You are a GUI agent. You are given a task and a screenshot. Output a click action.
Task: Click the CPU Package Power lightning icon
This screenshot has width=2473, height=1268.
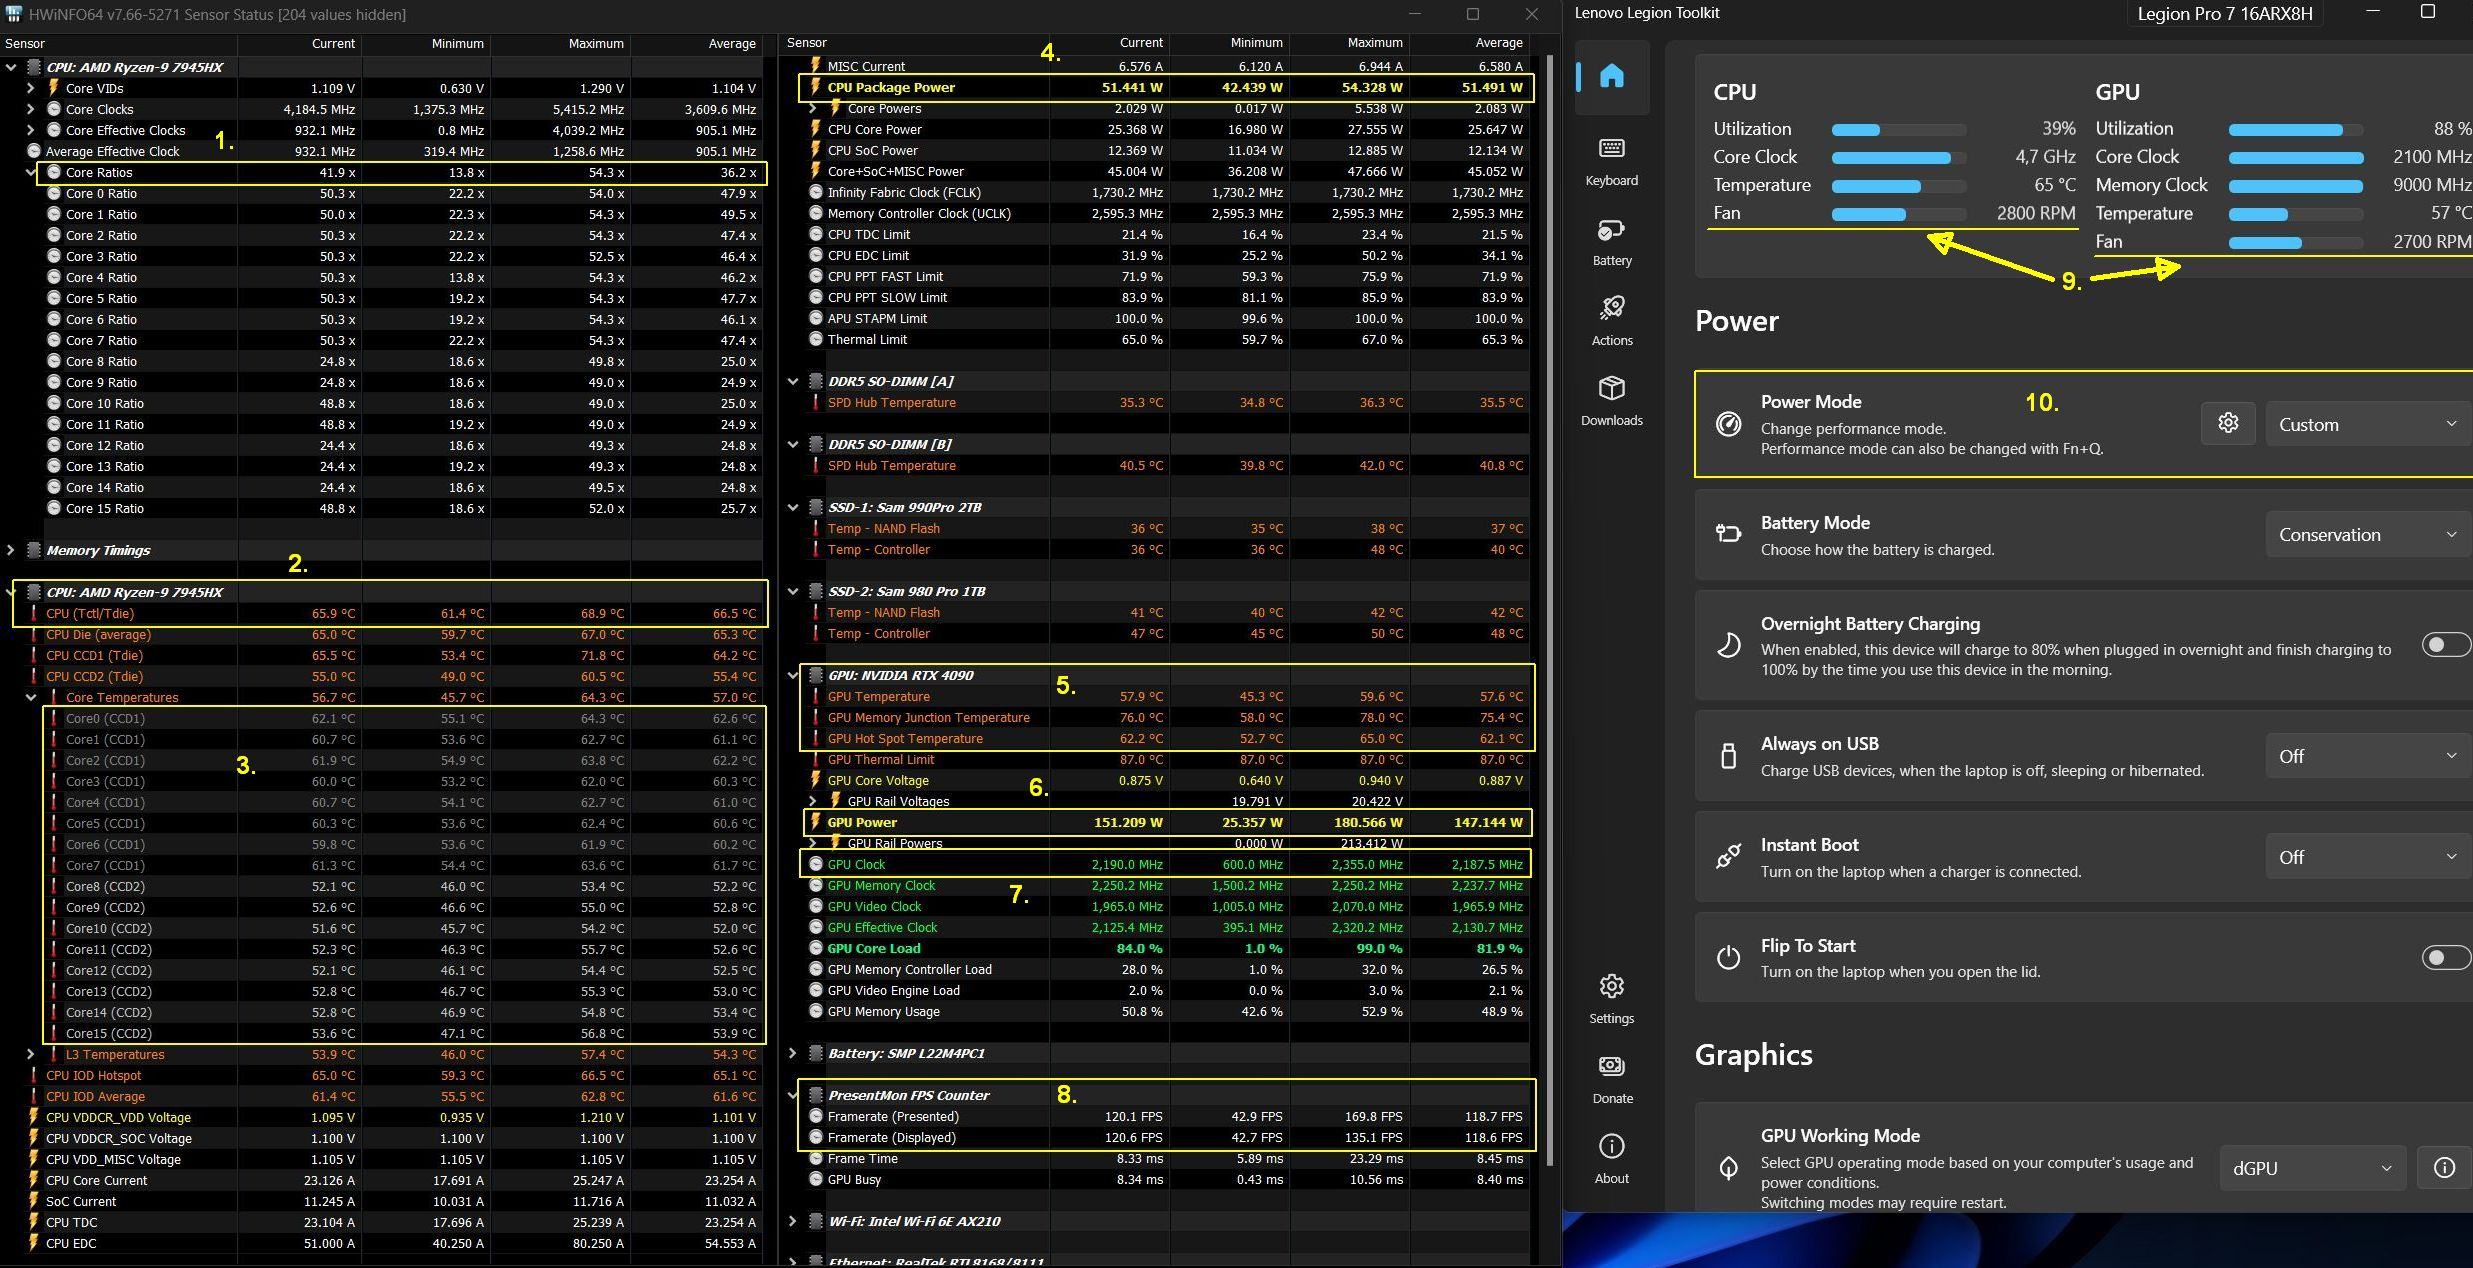pos(814,87)
